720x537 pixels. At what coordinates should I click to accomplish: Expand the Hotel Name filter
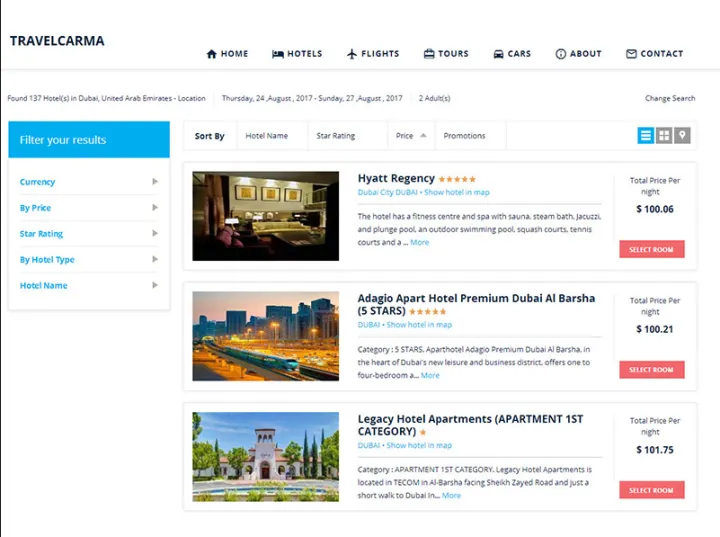[x=88, y=286]
